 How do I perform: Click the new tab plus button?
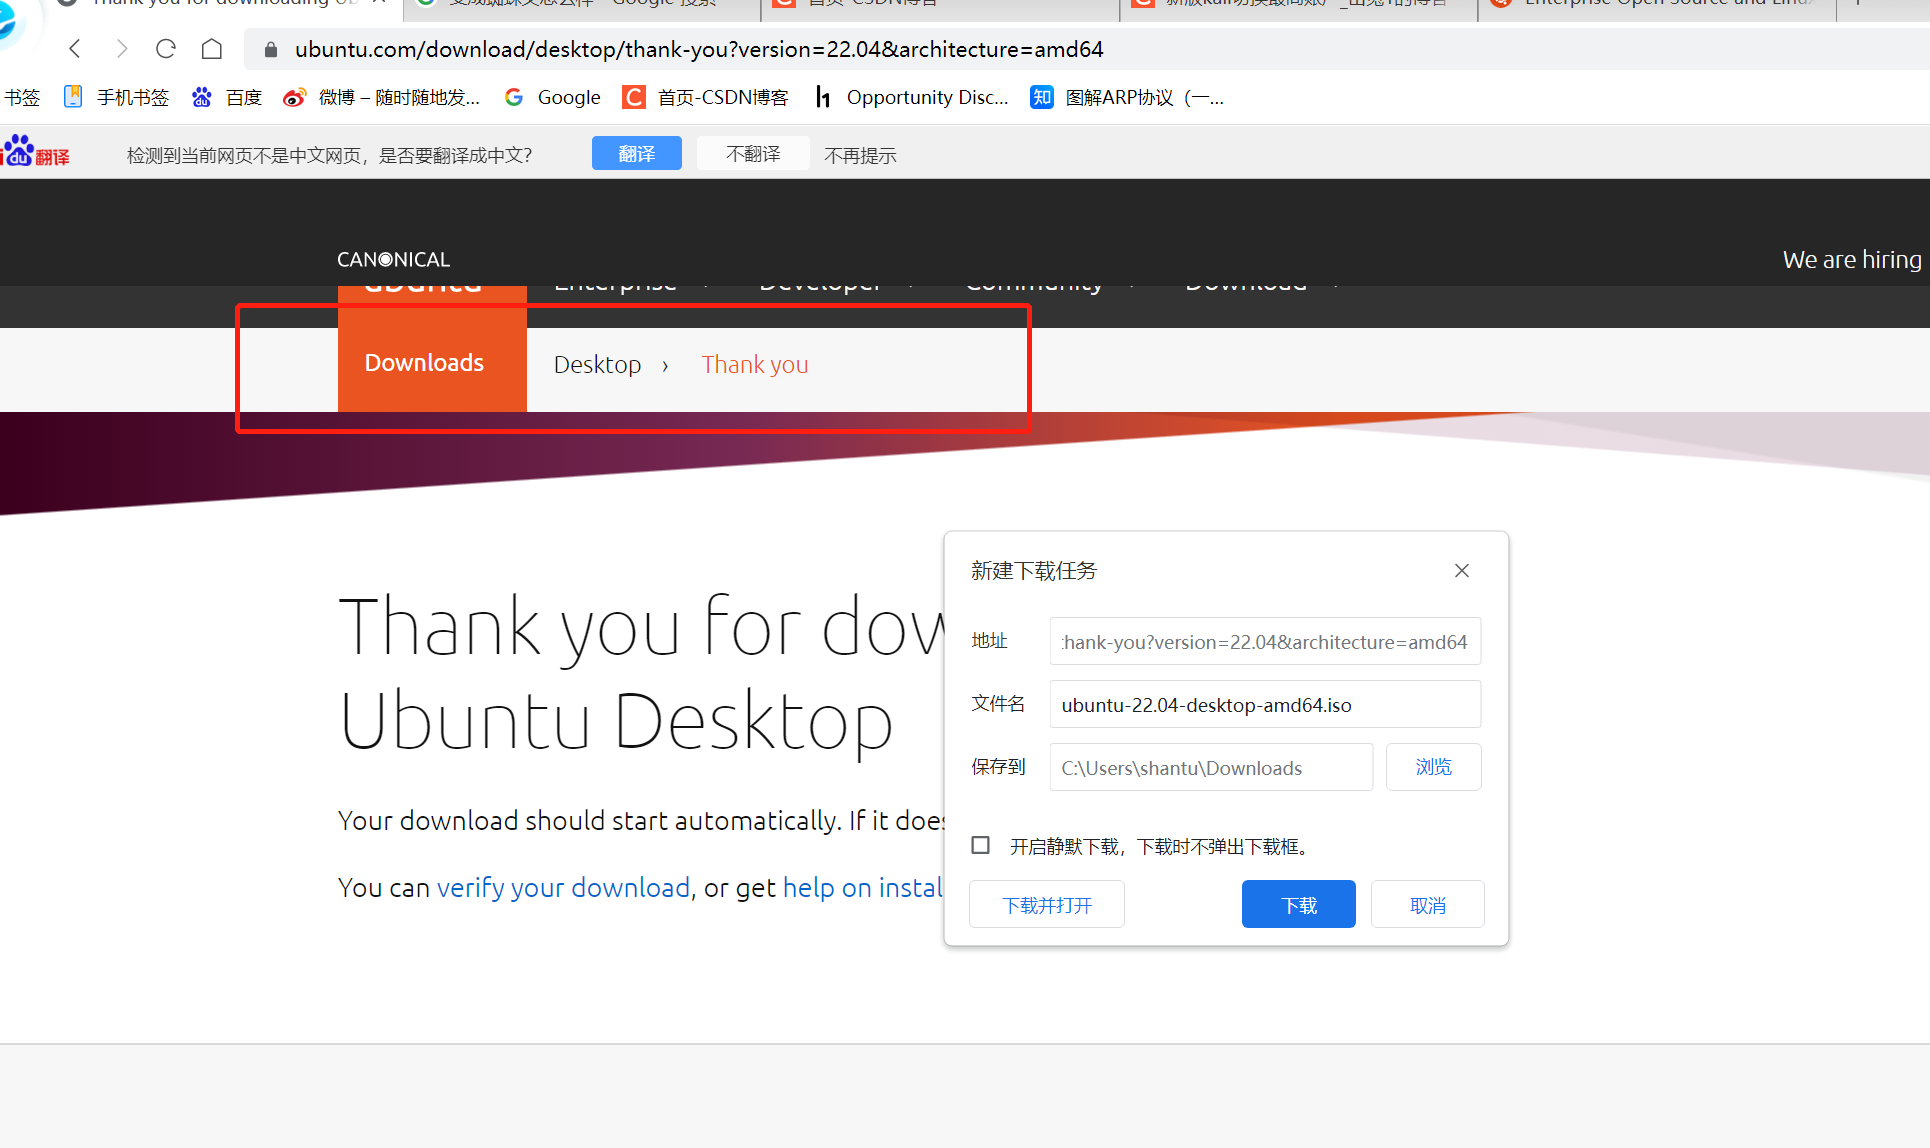[1858, 3]
